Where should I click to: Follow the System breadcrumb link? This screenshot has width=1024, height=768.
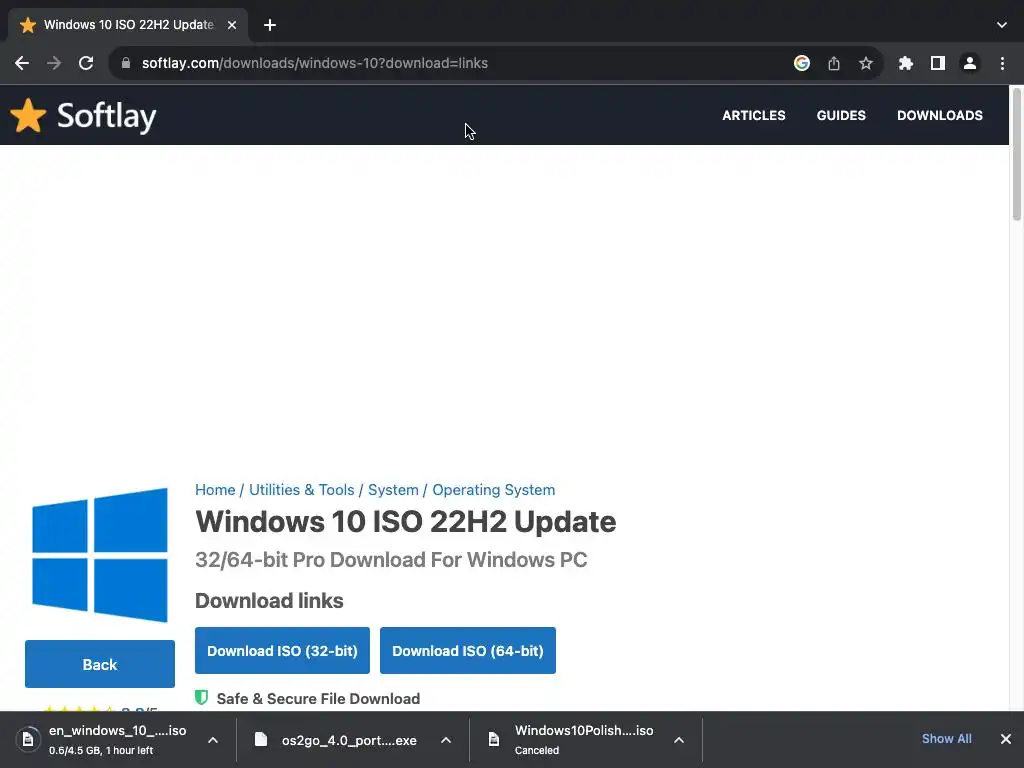(x=393, y=490)
